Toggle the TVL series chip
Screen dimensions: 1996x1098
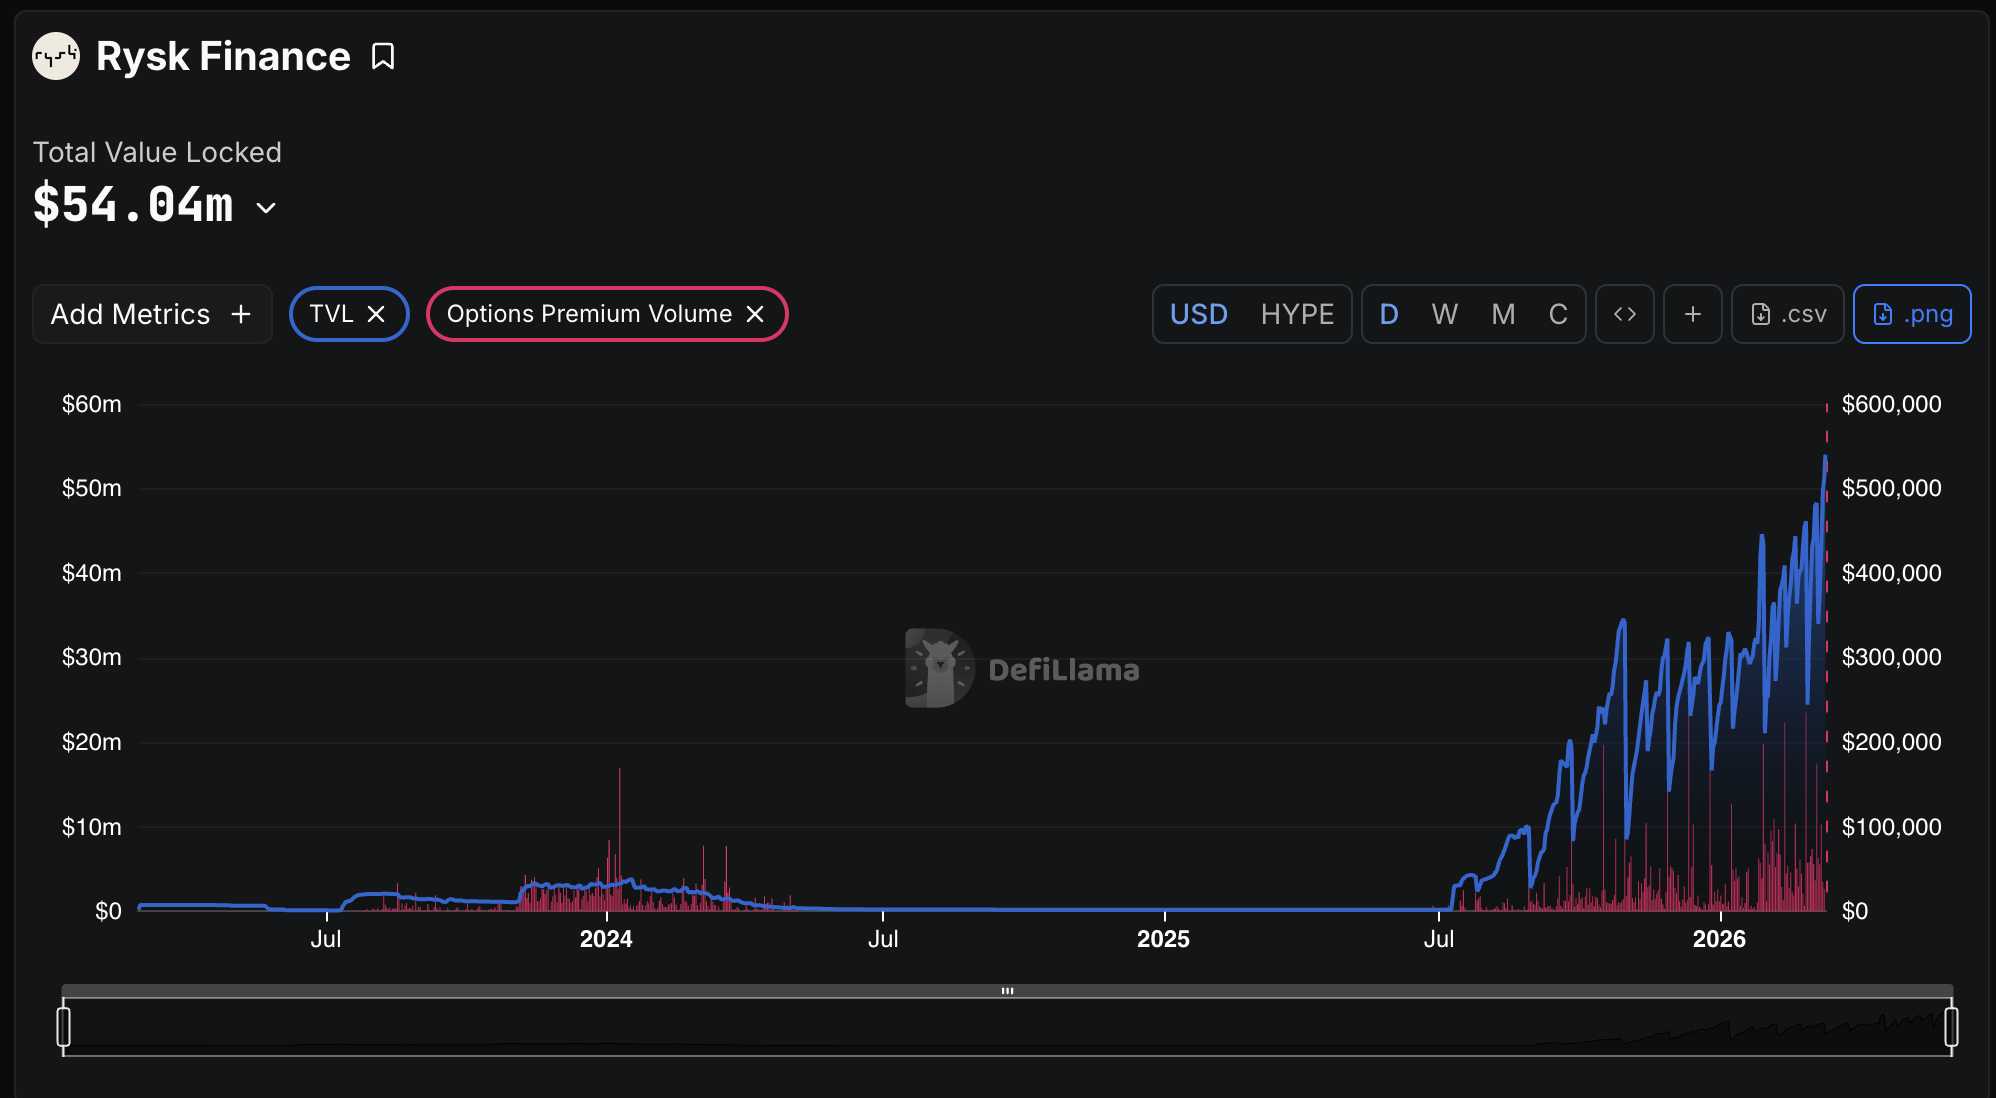331,314
